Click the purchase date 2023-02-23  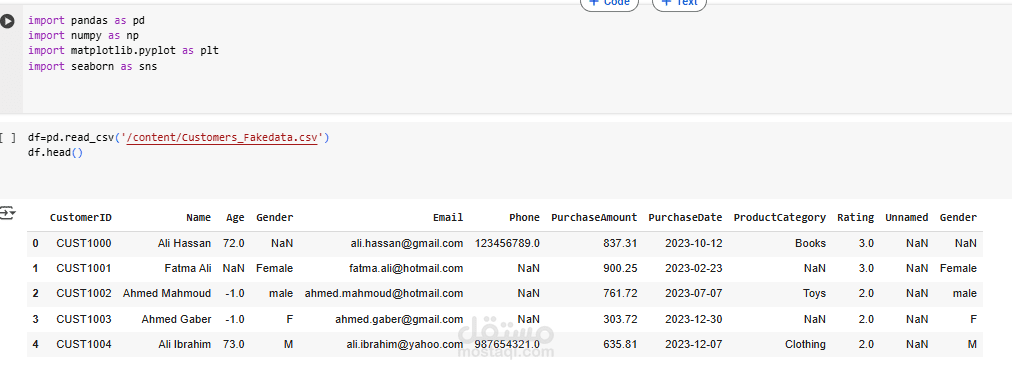[x=694, y=268]
